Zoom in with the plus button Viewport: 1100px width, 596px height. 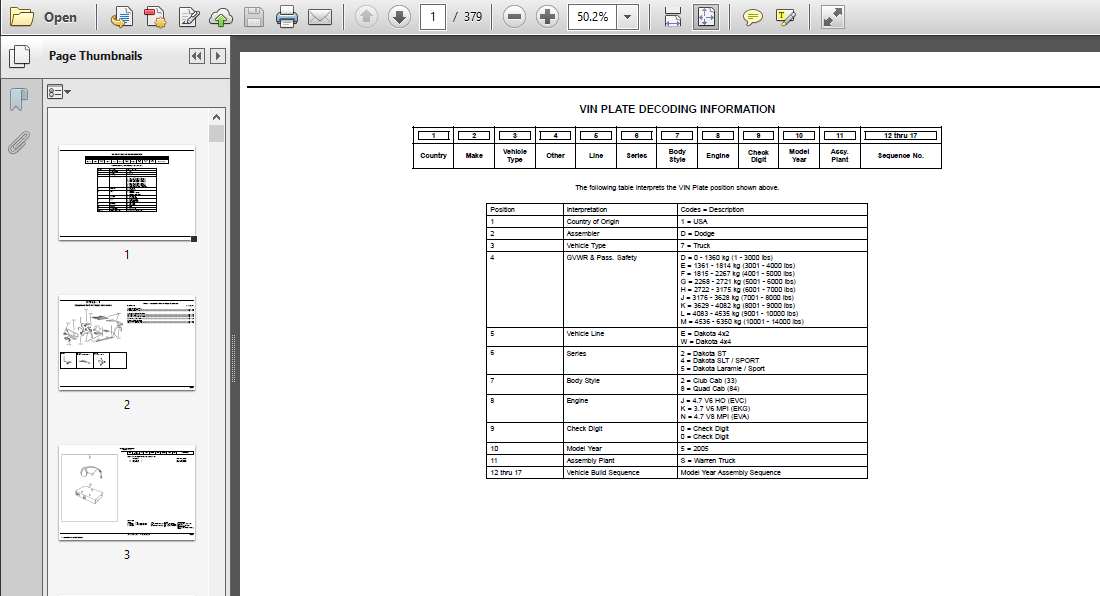point(547,17)
